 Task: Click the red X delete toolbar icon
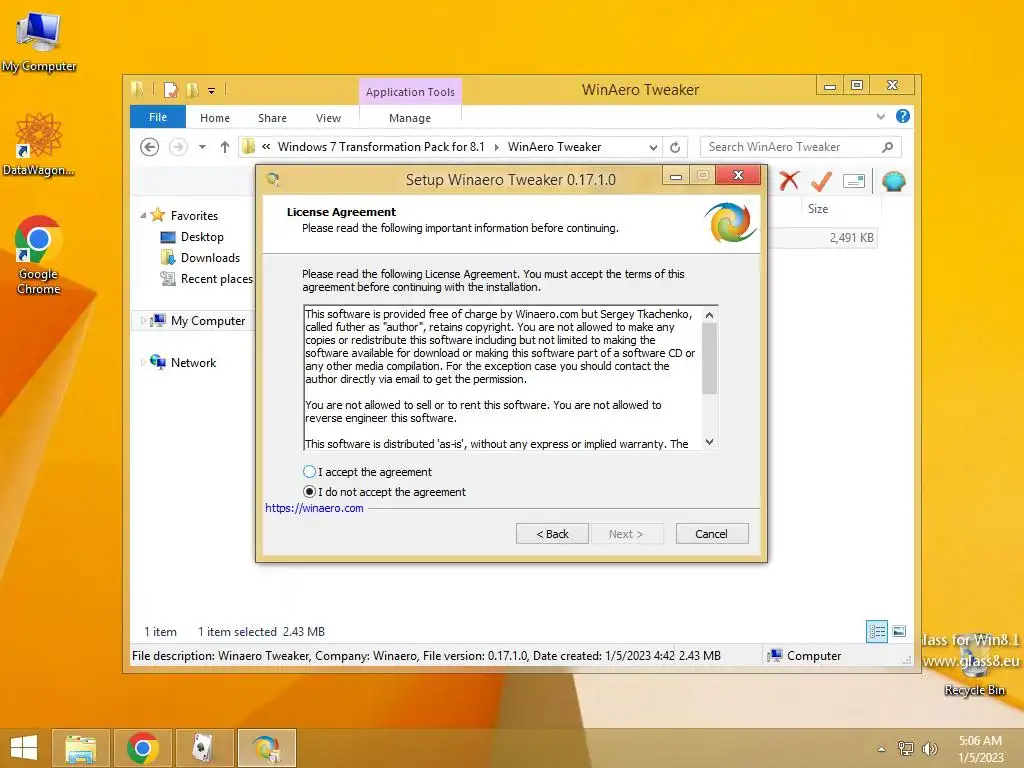(x=789, y=180)
